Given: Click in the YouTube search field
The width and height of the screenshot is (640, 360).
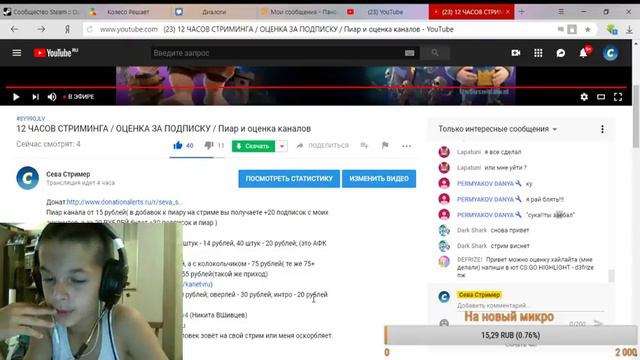Looking at the screenshot, I should [x=277, y=53].
